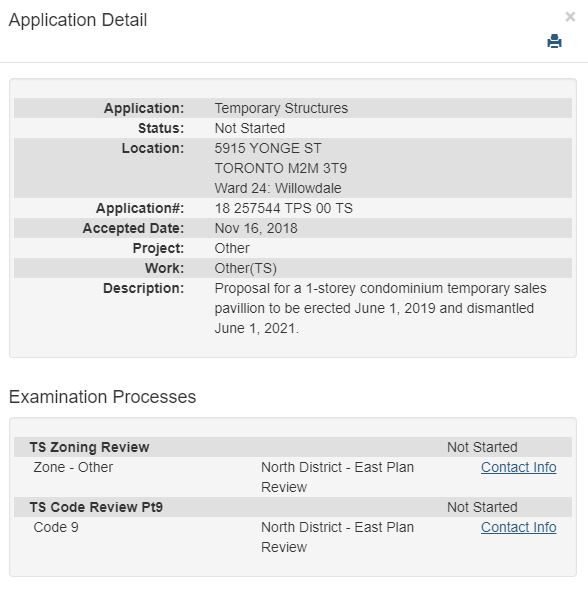This screenshot has height=602, width=588.
Task: Click Not Started status beside TS Zoning Review
Action: (x=482, y=447)
